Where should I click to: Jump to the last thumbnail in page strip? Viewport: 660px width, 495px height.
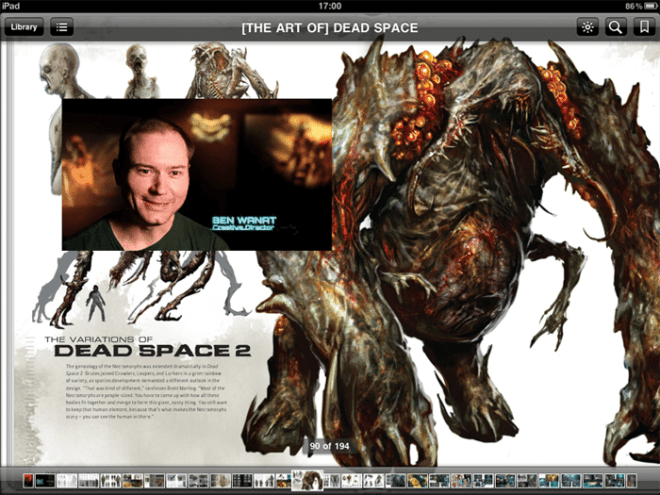631,481
